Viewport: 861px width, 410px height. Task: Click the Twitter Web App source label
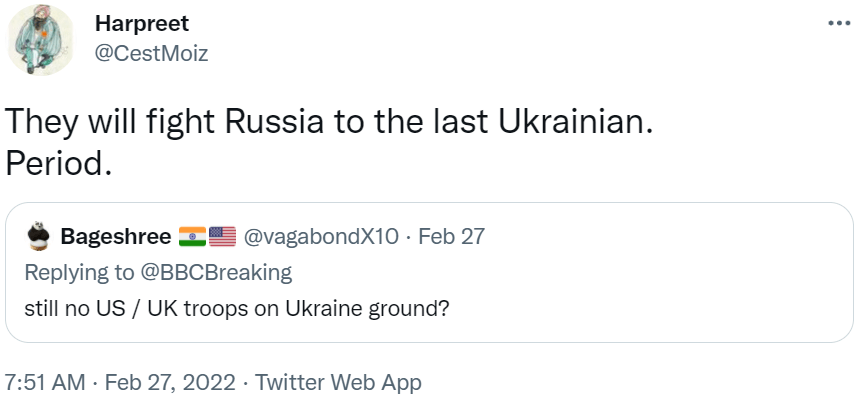(339, 382)
